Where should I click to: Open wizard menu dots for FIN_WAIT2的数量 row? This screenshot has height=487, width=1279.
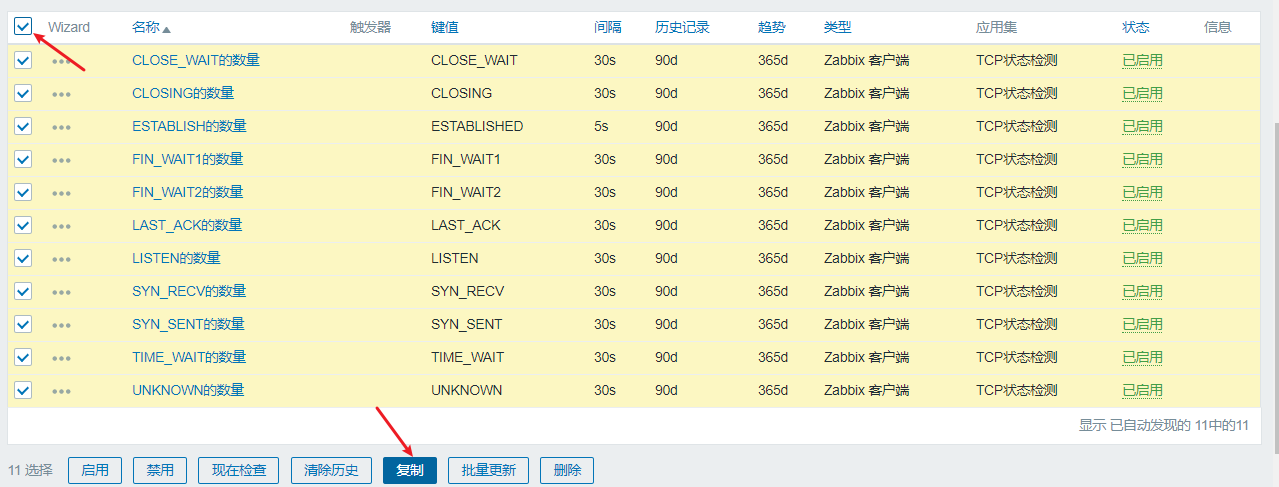61,193
